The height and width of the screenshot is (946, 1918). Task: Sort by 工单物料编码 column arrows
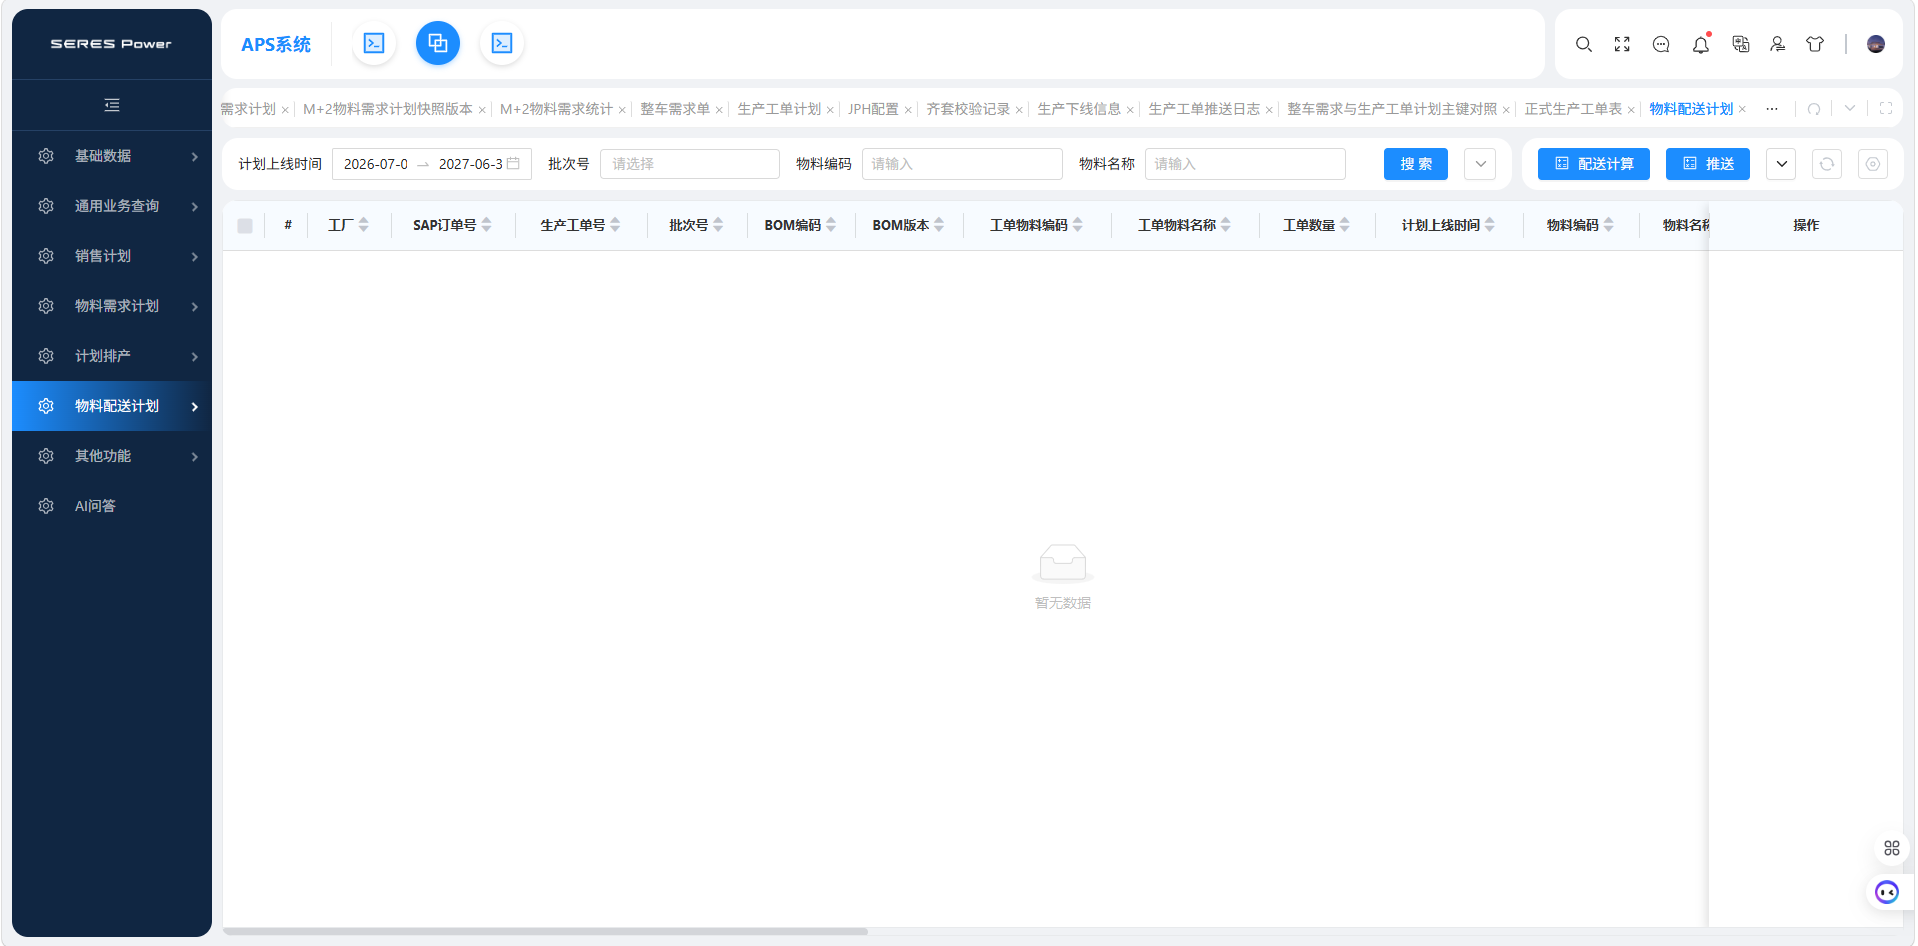click(1078, 225)
